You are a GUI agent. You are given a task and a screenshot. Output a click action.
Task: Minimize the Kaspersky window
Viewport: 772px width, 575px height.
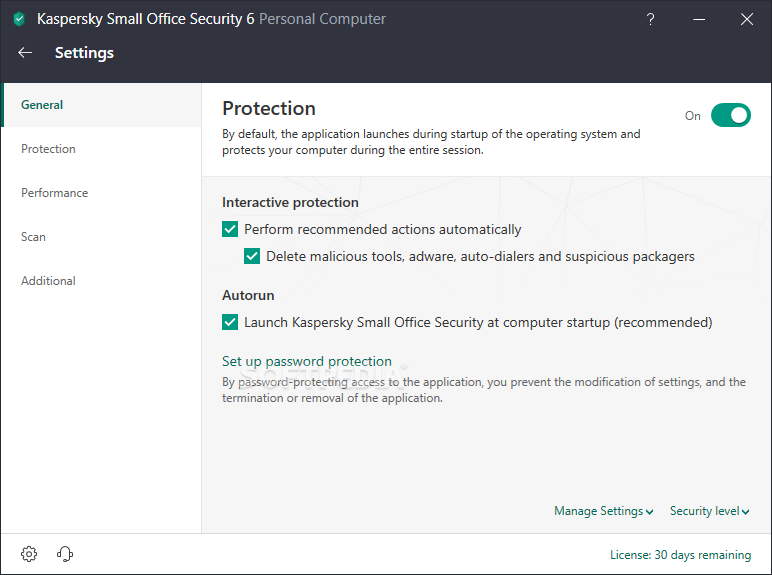pyautogui.click(x=699, y=19)
